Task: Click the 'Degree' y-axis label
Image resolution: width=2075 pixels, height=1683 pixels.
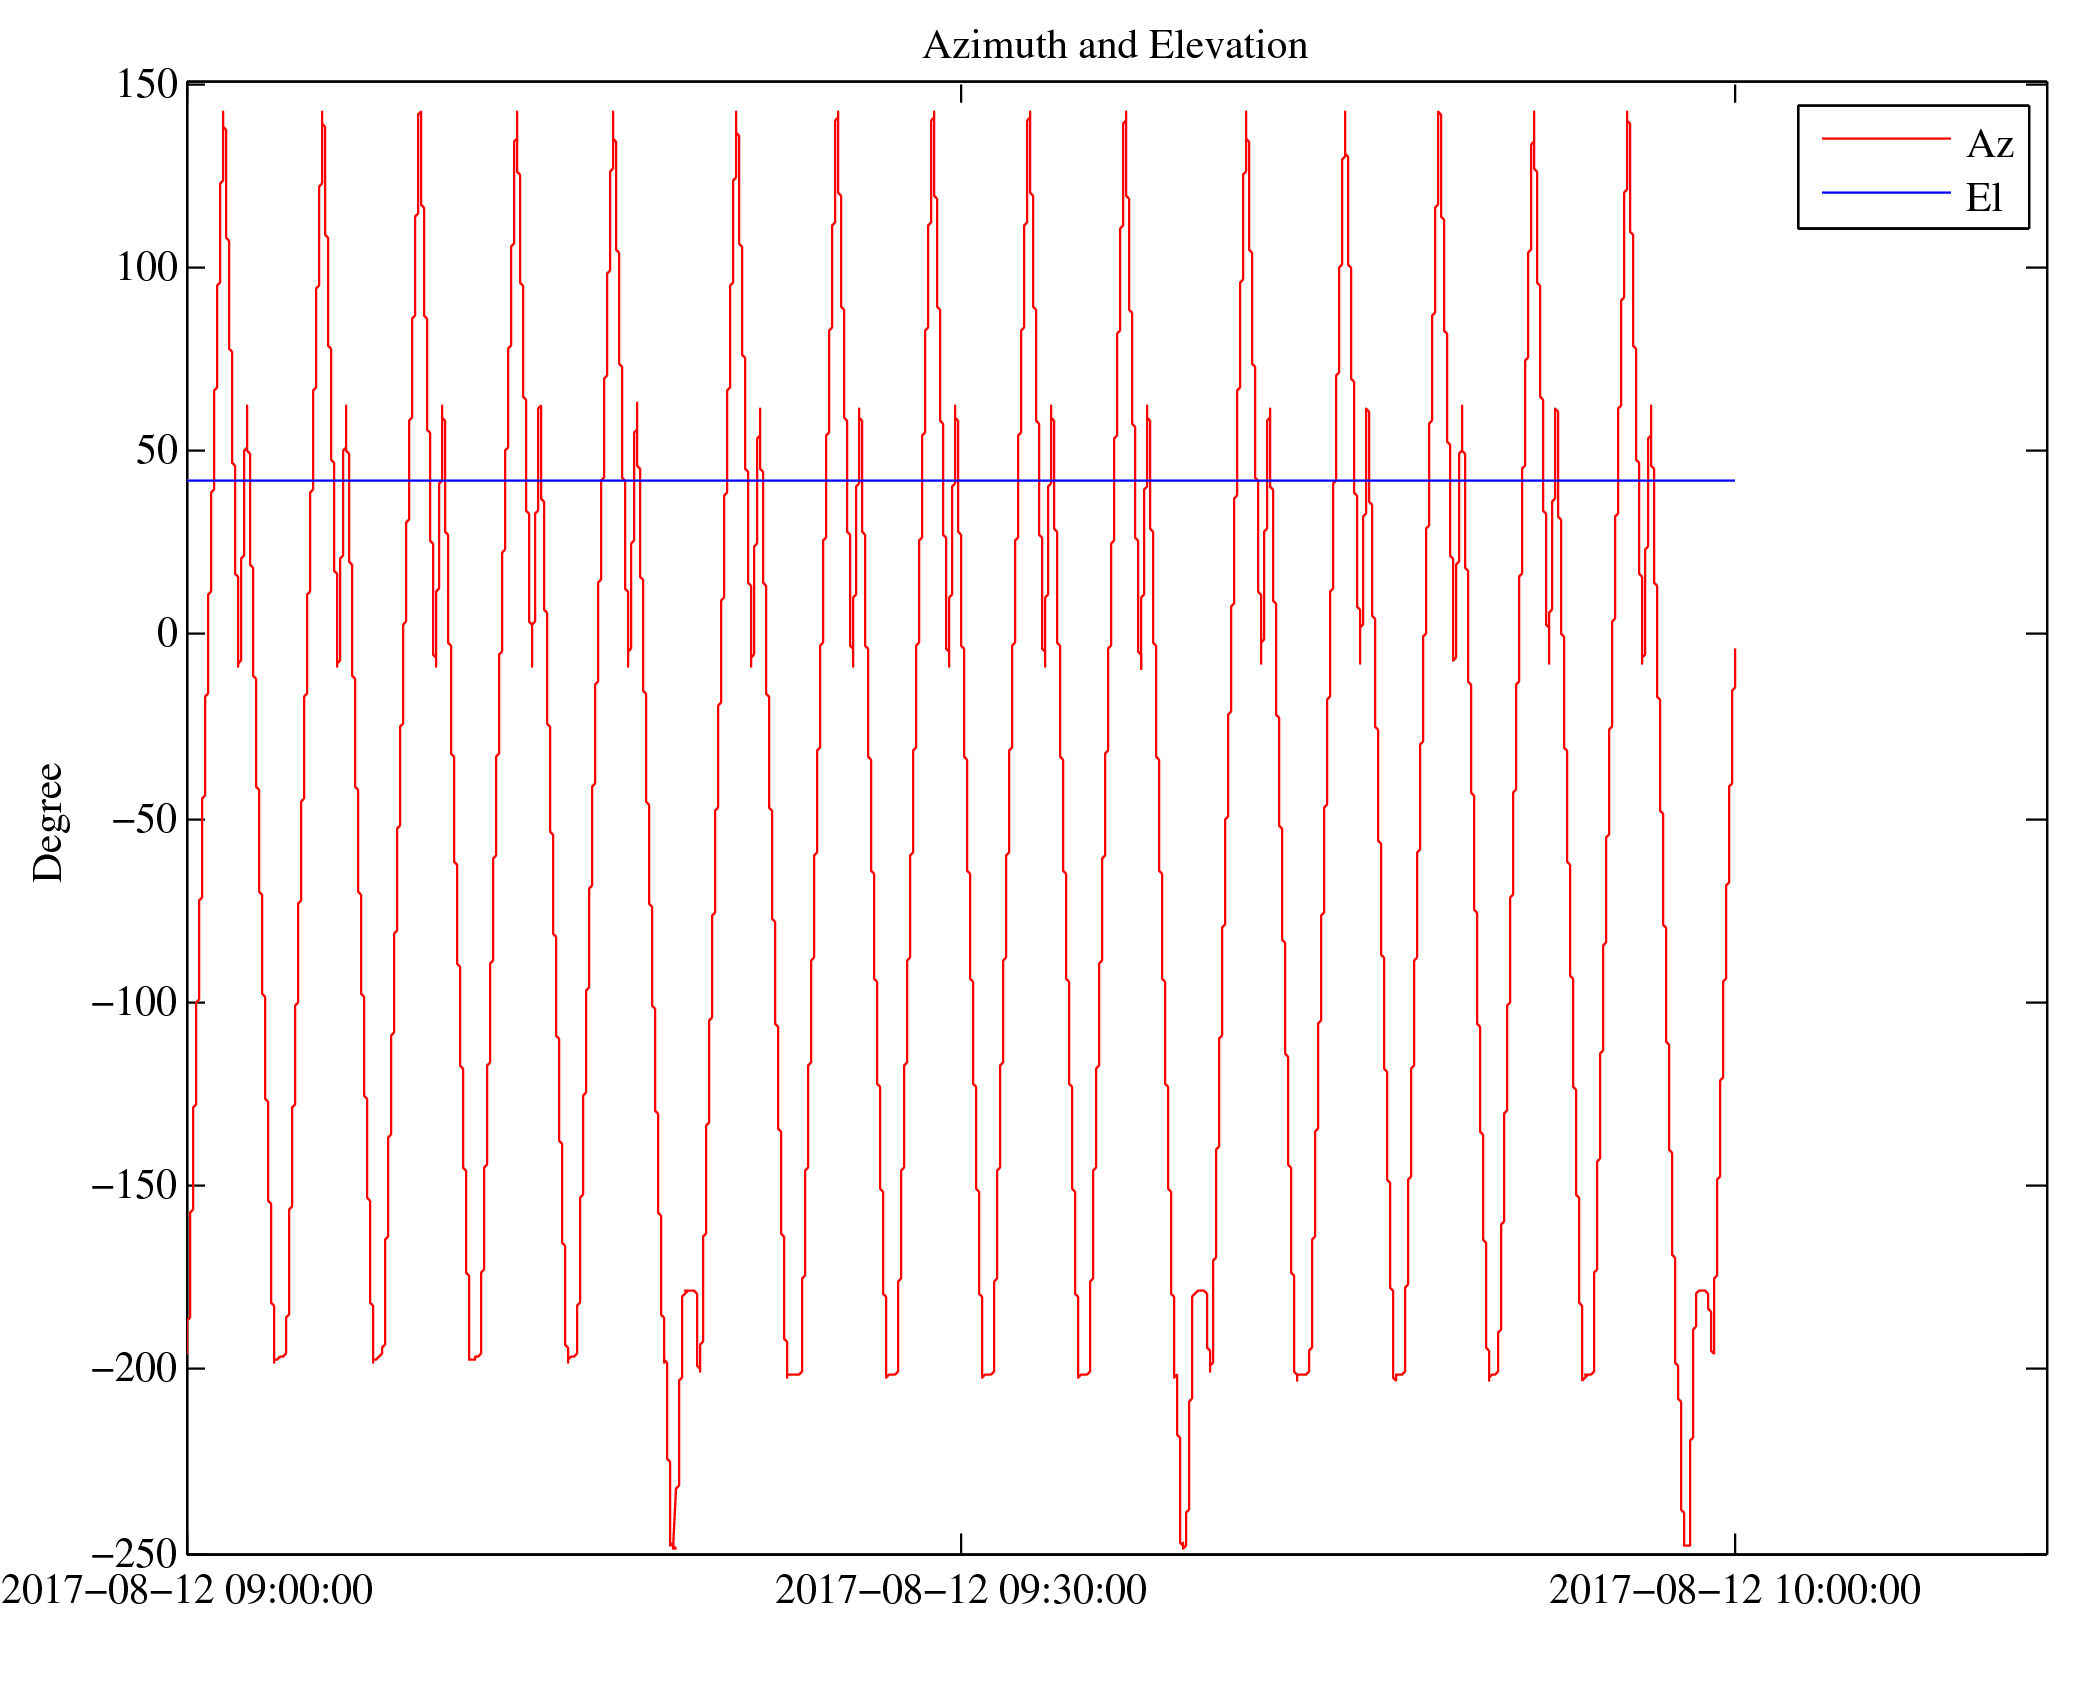Action: [x=49, y=822]
